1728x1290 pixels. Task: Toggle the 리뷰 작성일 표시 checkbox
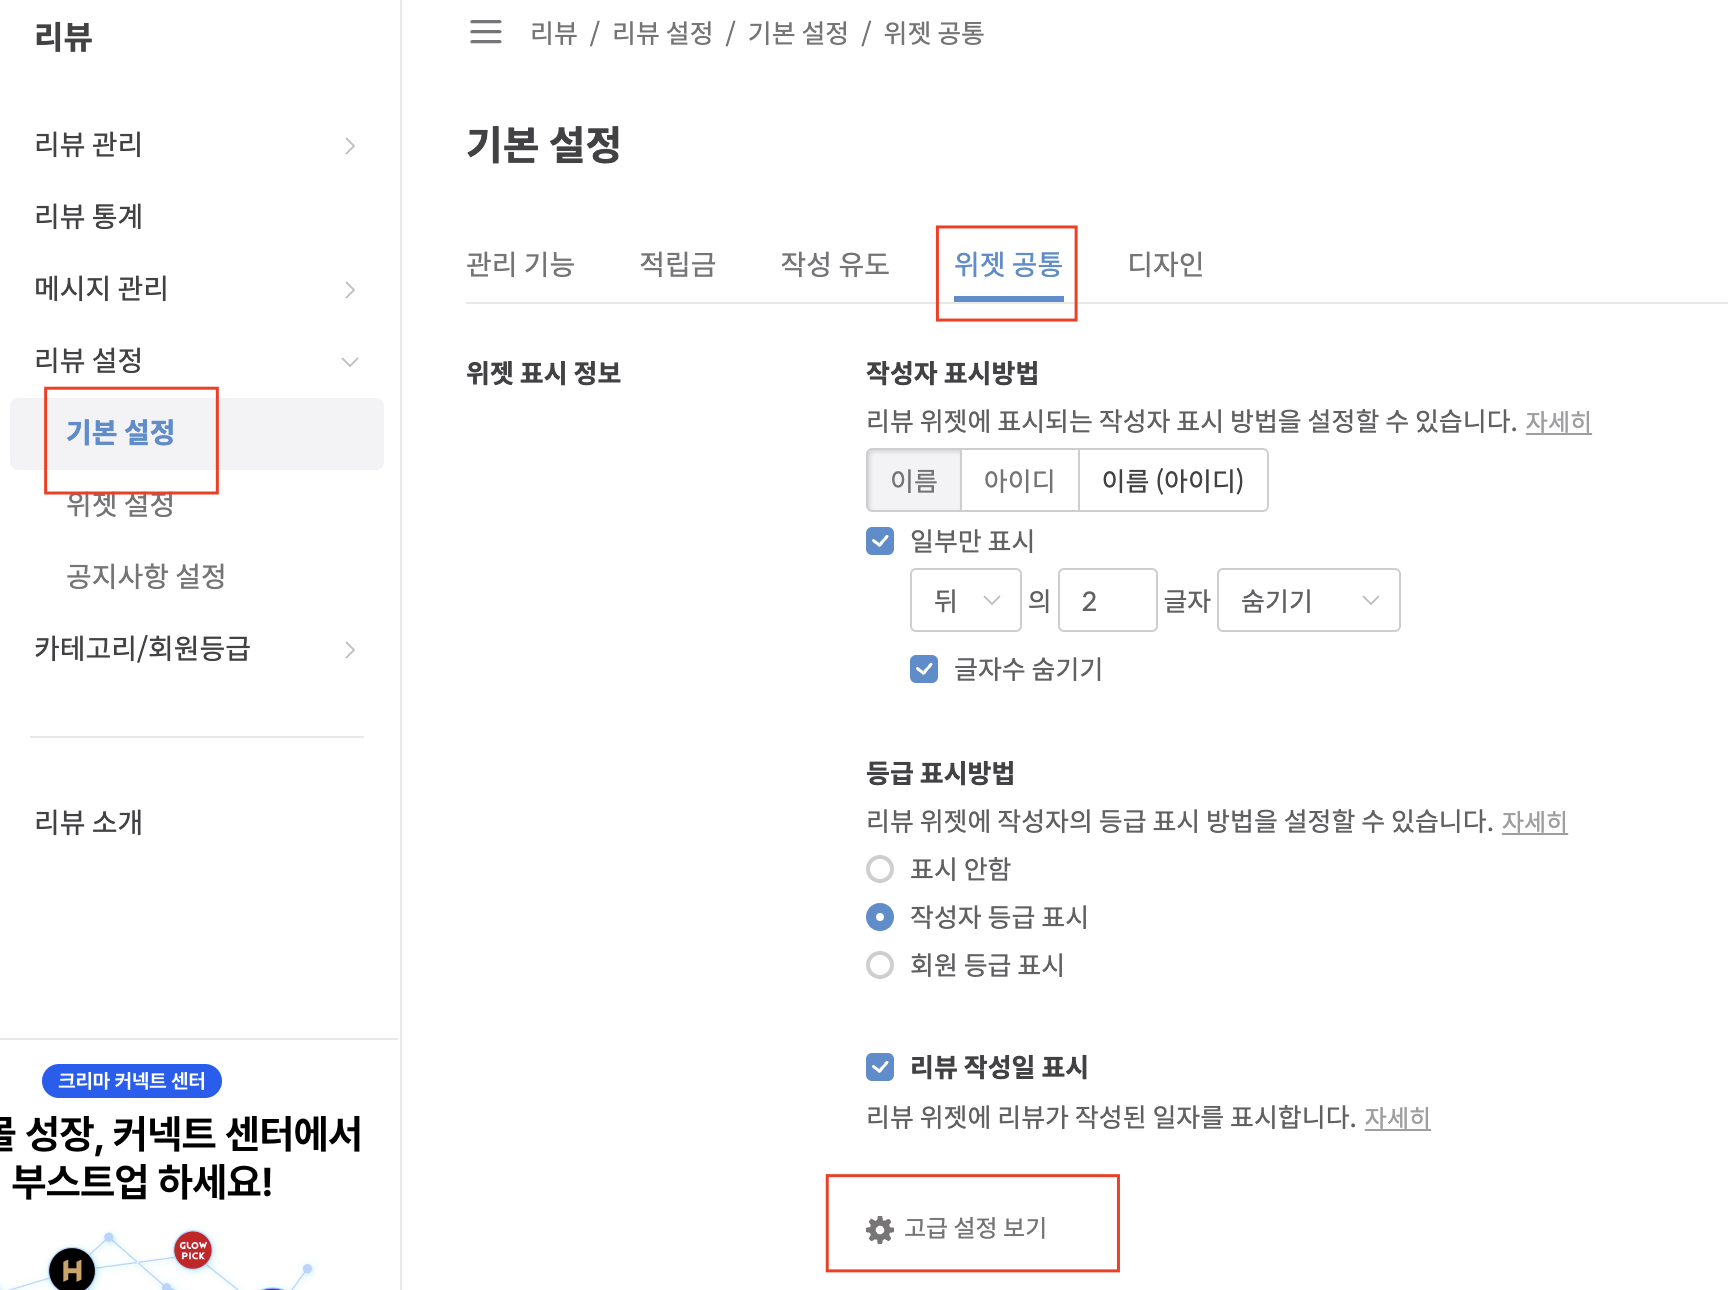[880, 1067]
